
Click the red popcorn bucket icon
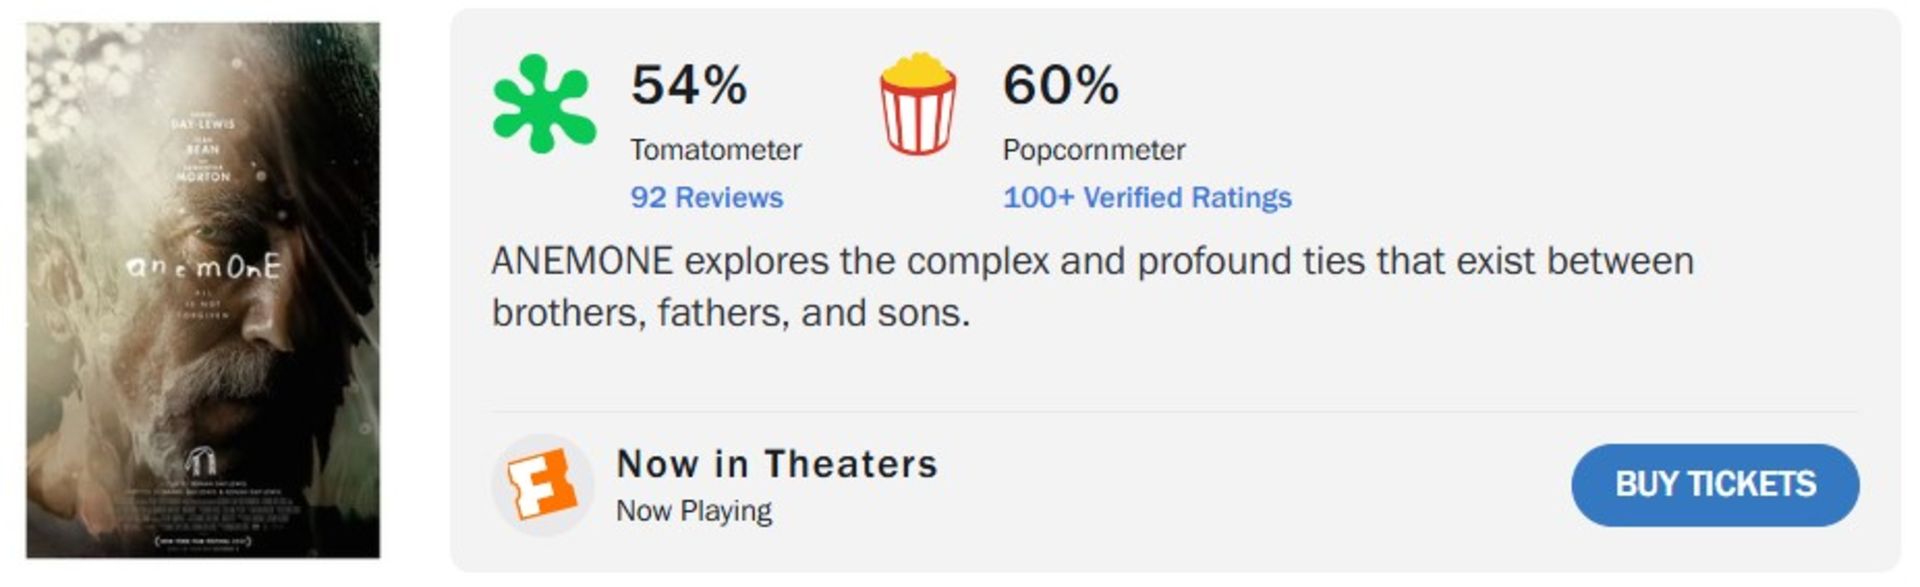(x=917, y=104)
